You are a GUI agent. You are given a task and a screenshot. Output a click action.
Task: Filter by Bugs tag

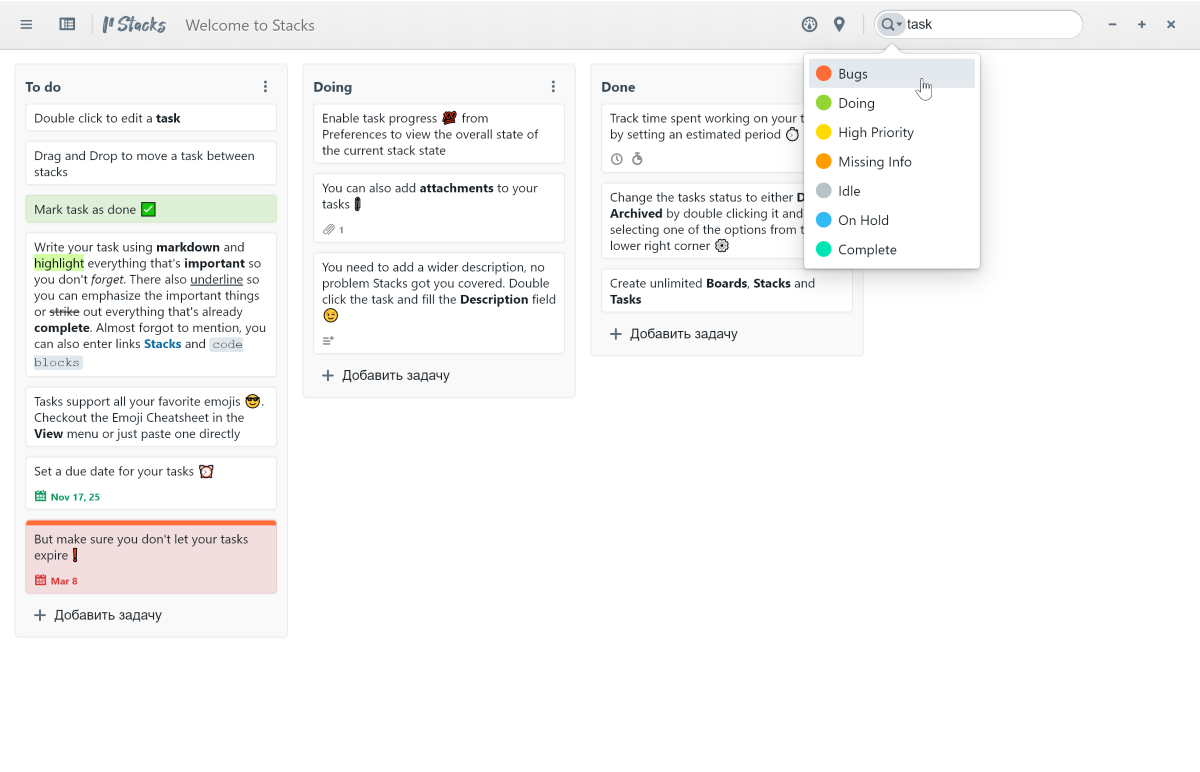(x=892, y=74)
